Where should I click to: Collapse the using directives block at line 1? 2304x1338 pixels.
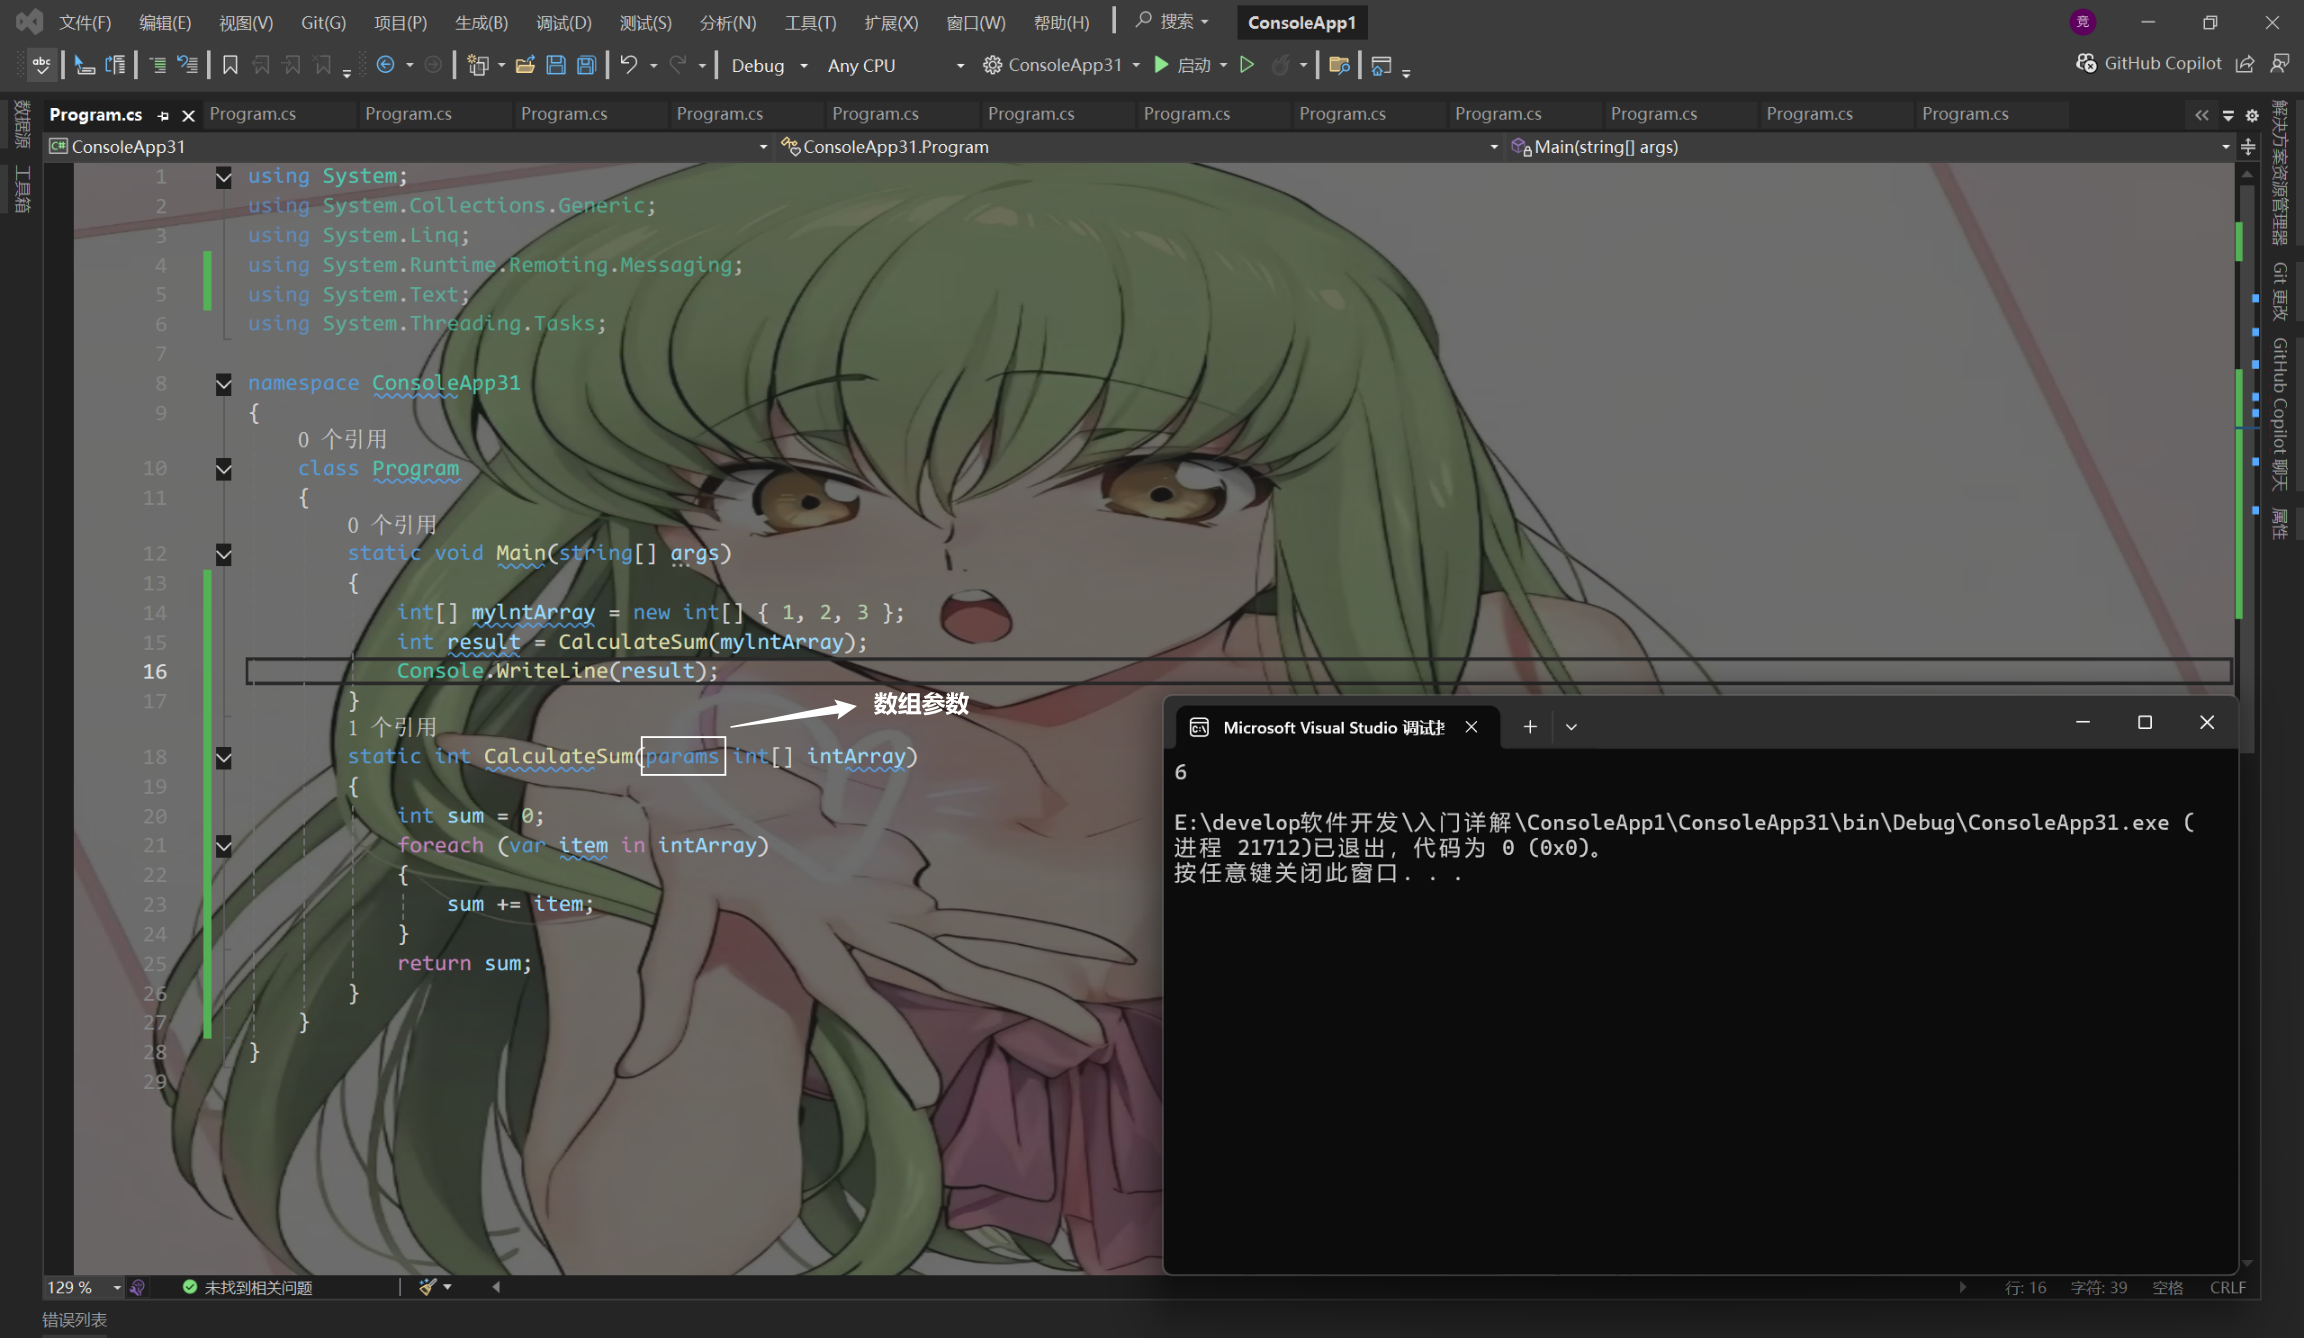coord(224,177)
